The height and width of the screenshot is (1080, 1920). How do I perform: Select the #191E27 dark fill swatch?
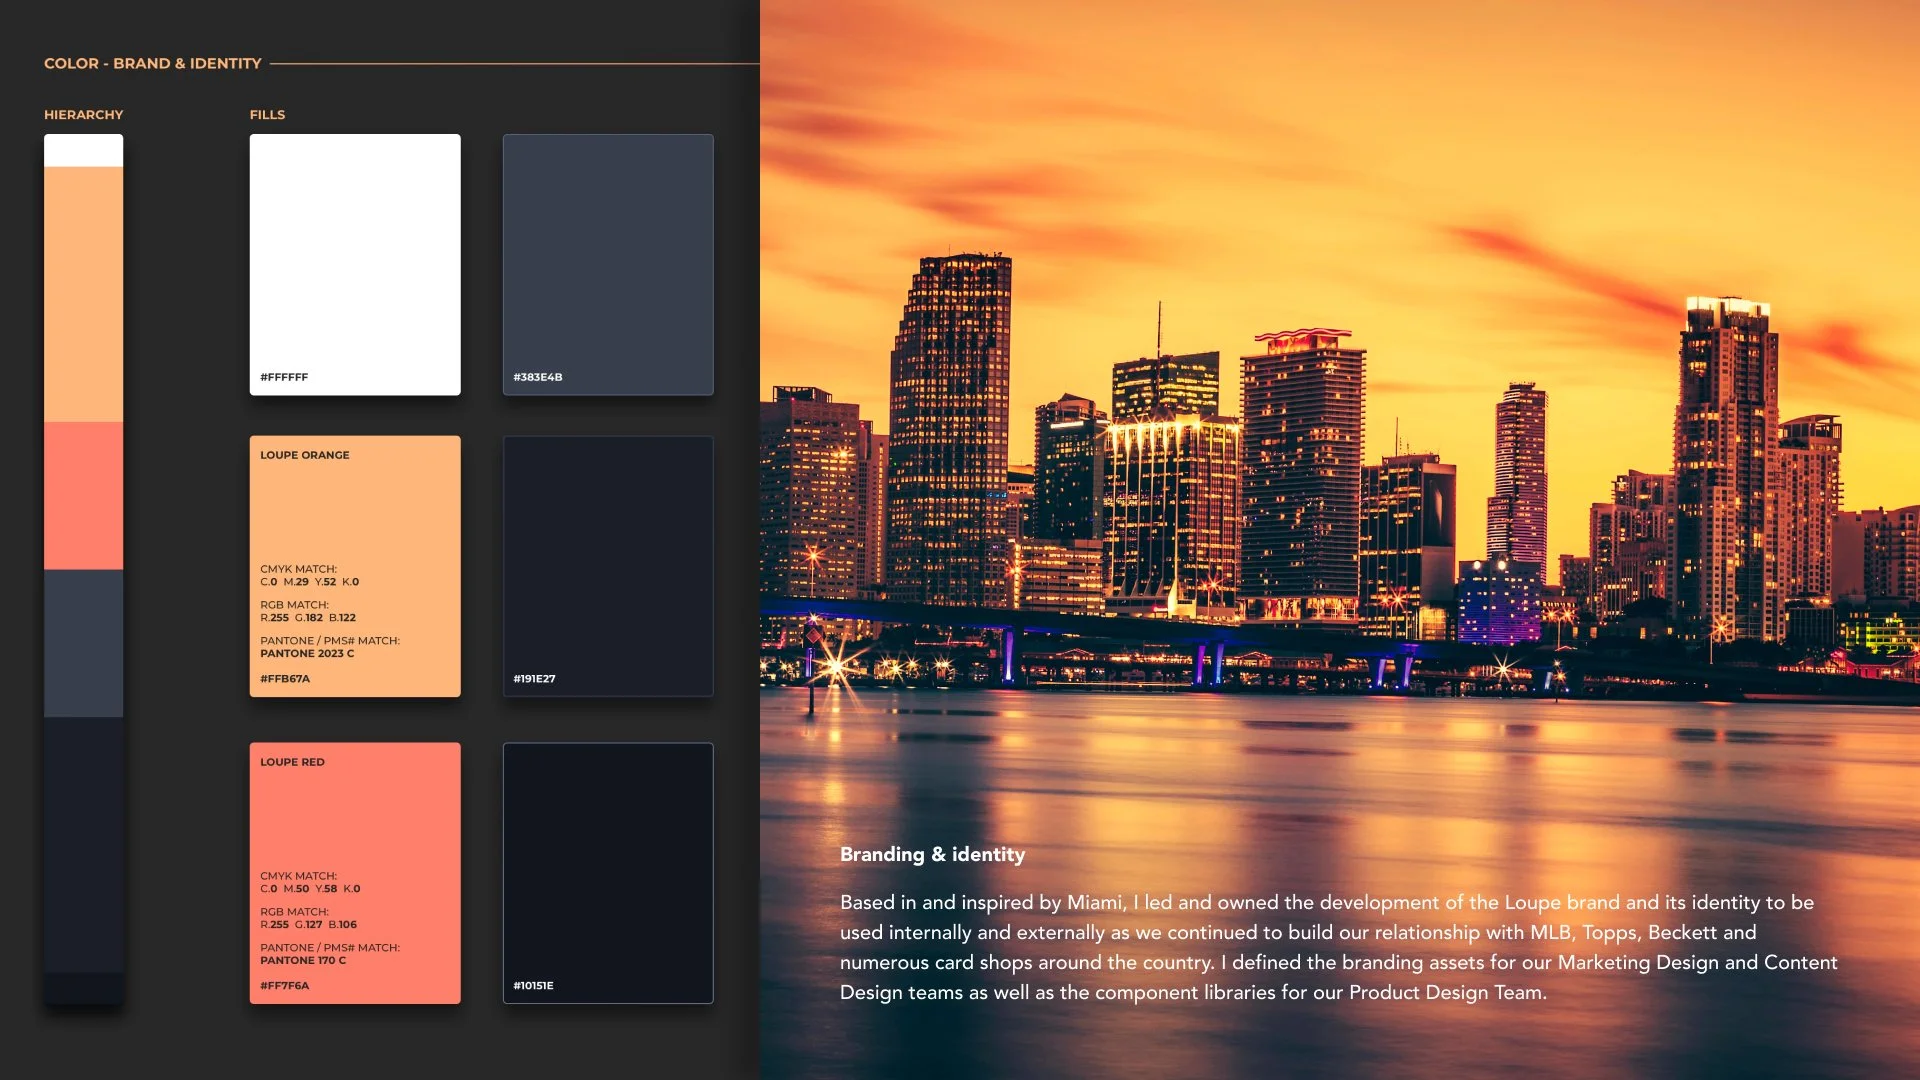pos(608,565)
